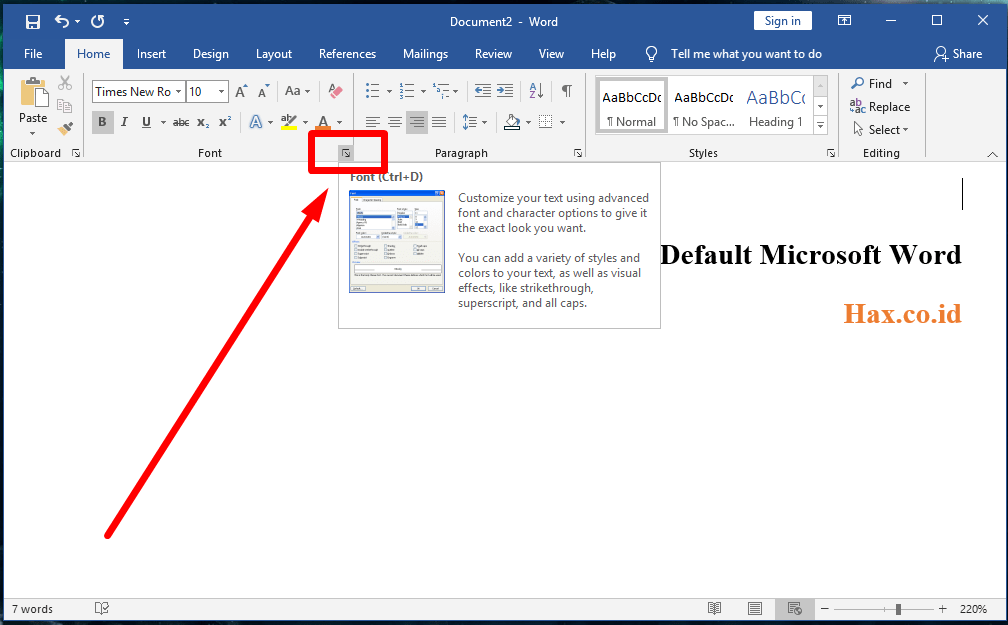Screen dimensions: 1008x625
Task: Switch to the Layout tab
Action: (x=274, y=54)
